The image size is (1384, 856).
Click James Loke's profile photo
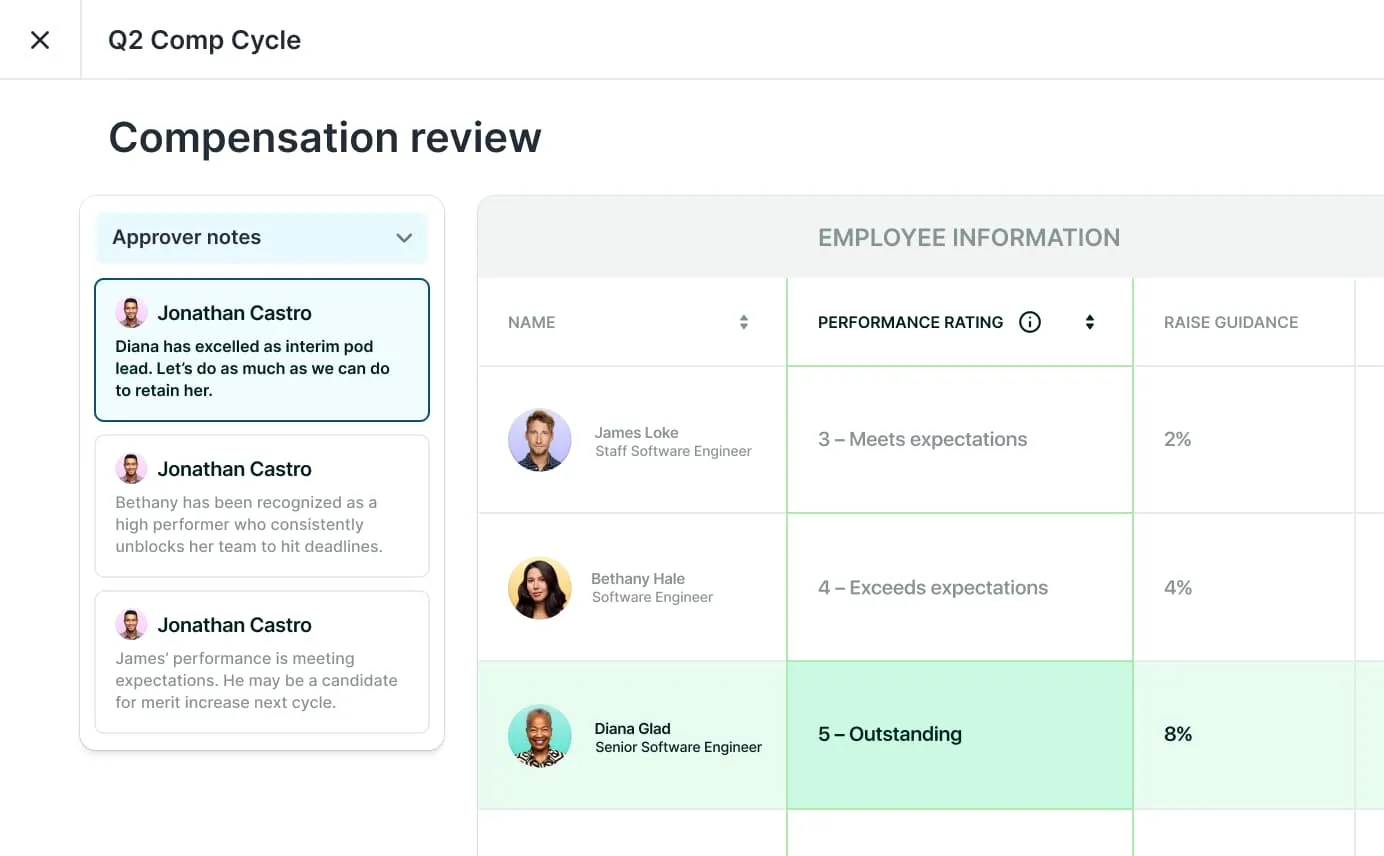click(x=539, y=440)
